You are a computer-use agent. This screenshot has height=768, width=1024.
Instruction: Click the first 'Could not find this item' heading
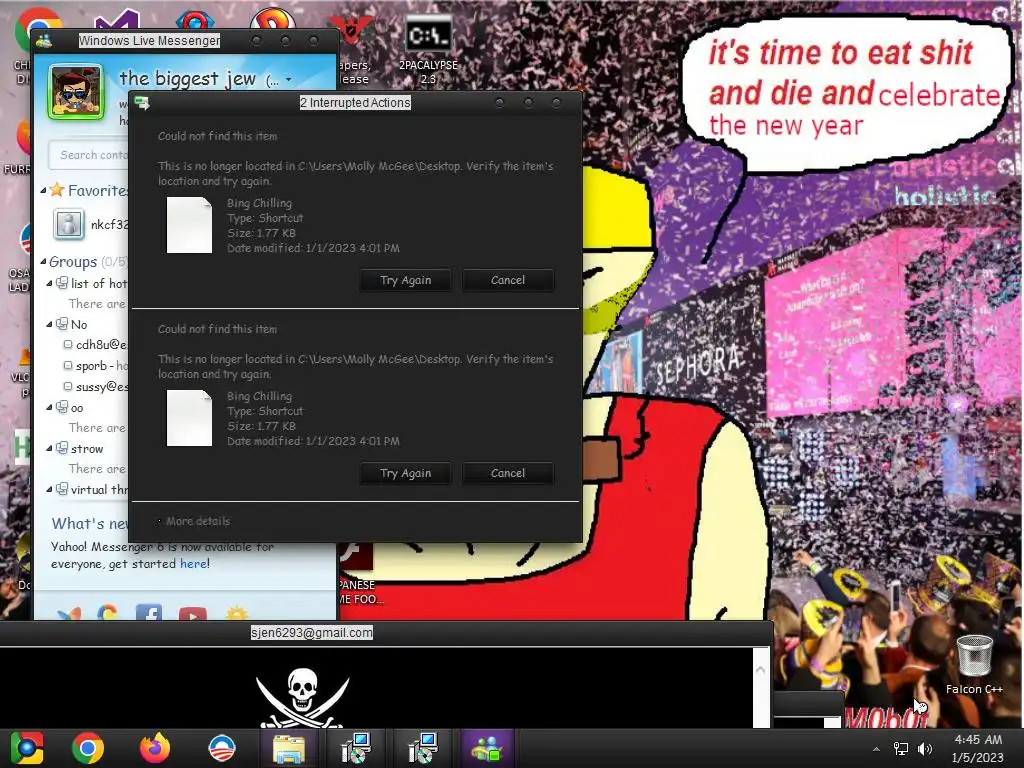click(x=217, y=136)
